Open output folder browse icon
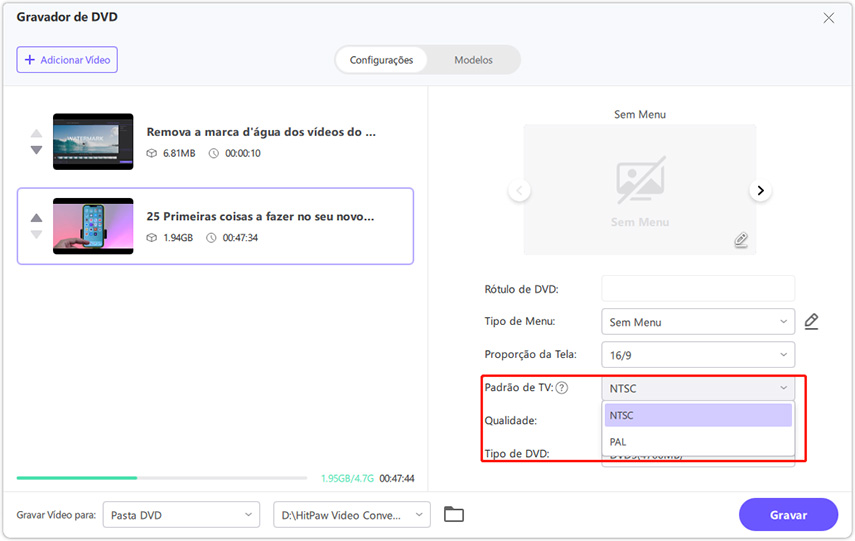This screenshot has height=541, width=855. point(454,515)
